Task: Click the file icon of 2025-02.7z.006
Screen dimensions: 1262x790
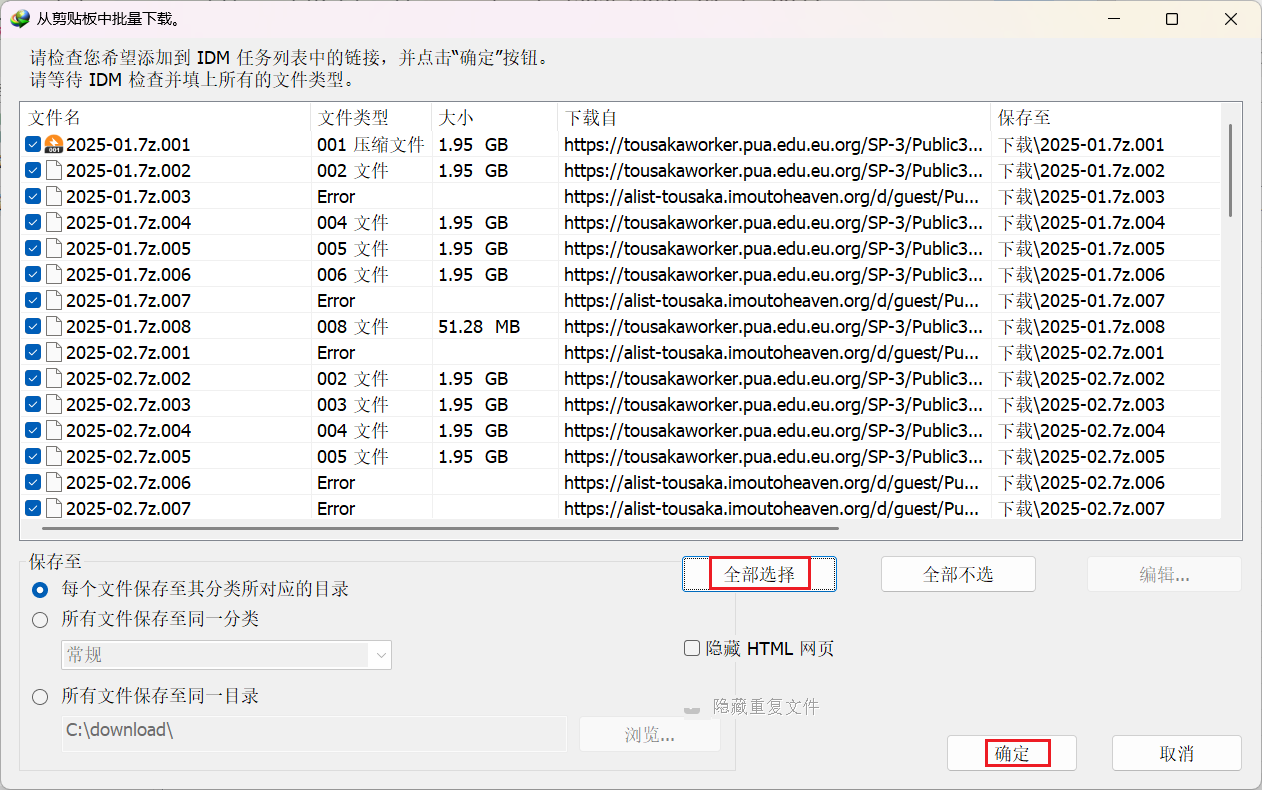Action: [54, 483]
